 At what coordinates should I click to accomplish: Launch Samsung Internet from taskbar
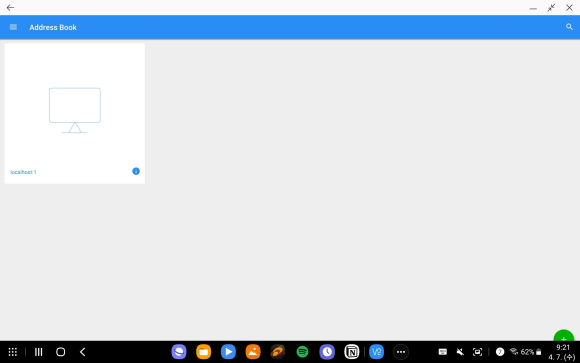179,352
